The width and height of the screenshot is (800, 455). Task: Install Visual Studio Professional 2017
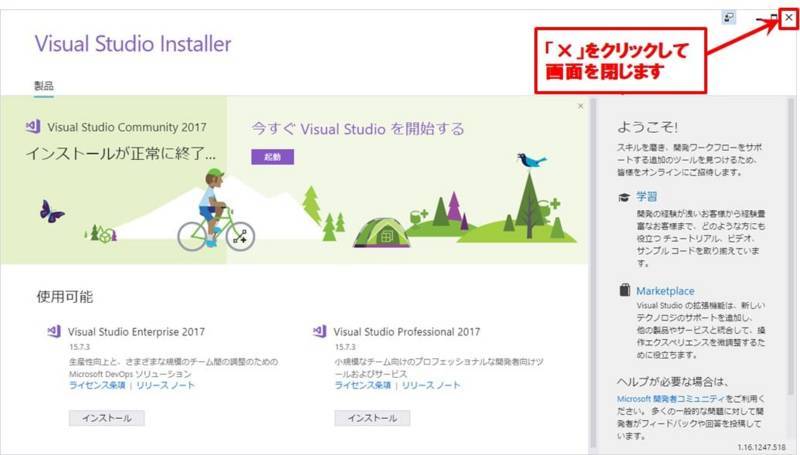(x=372, y=418)
